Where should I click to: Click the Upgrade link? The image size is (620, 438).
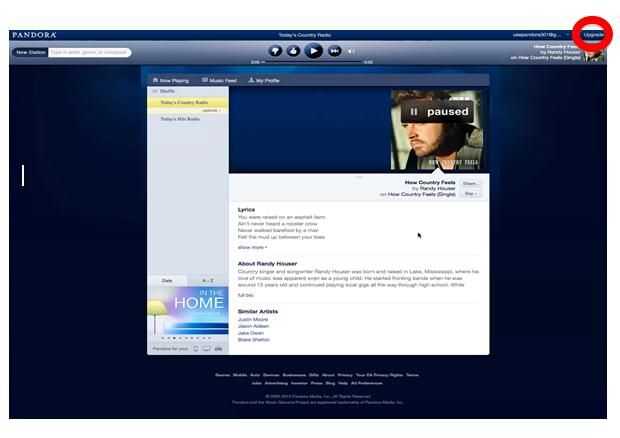point(593,35)
